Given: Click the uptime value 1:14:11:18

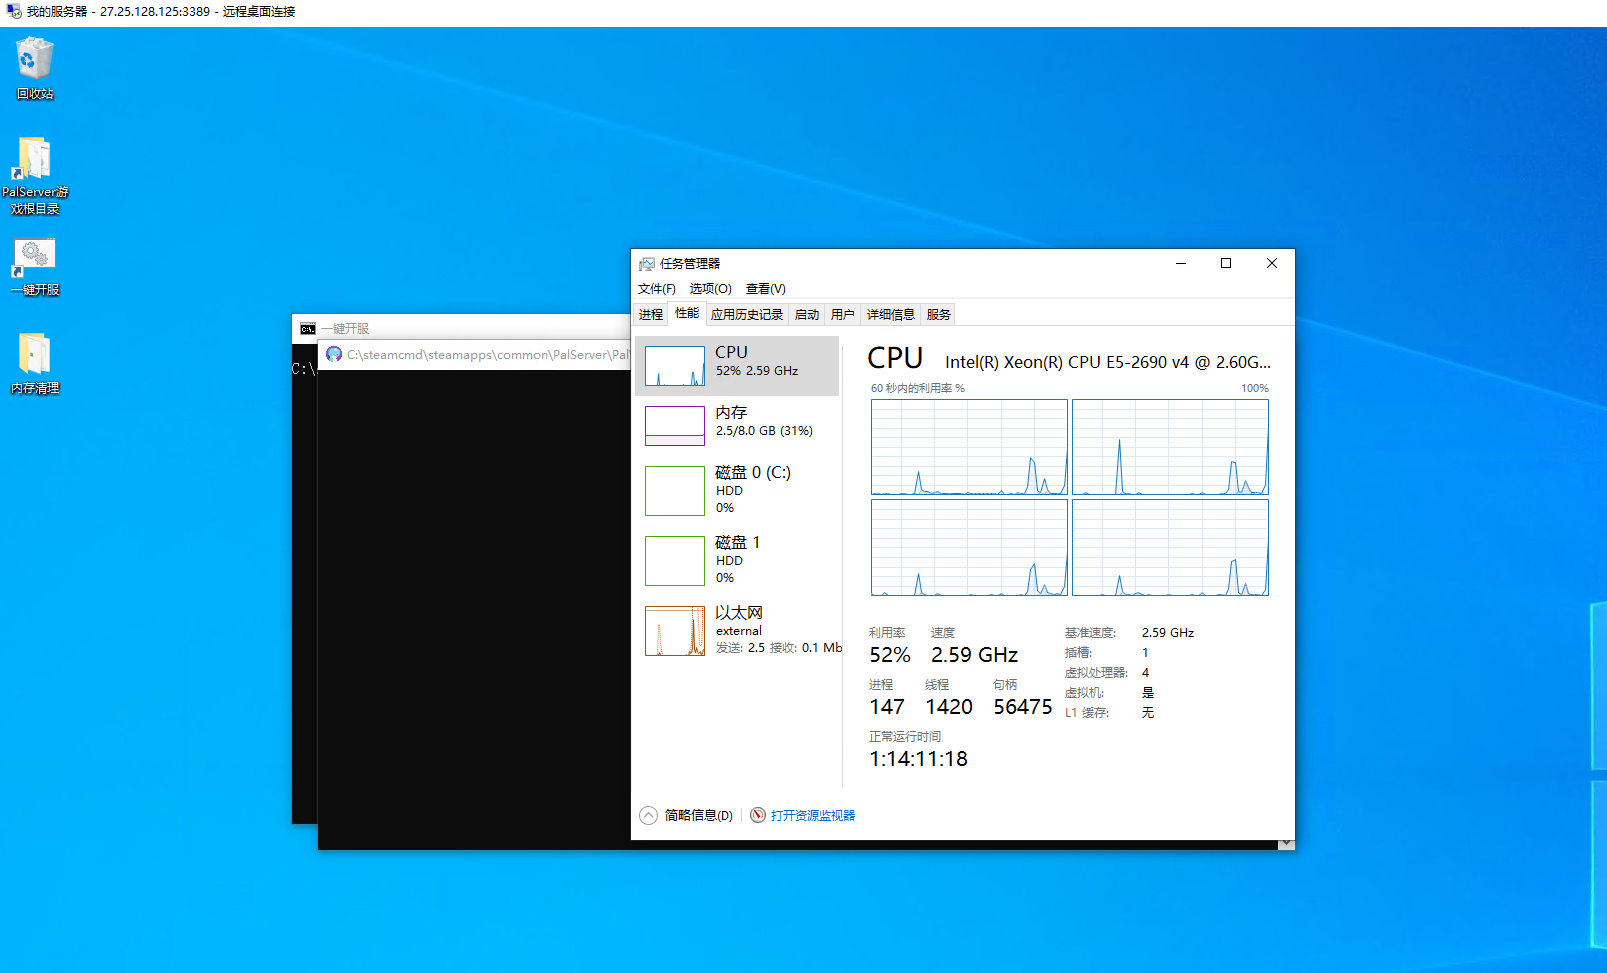Looking at the screenshot, I should click(919, 759).
